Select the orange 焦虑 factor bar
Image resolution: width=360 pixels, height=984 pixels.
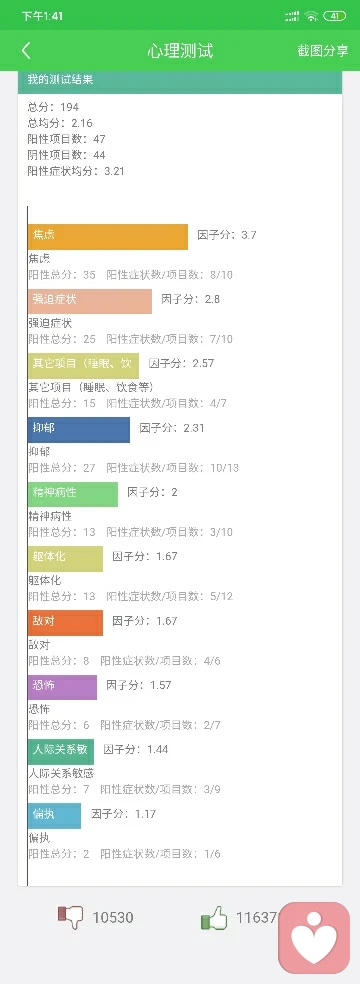click(108, 237)
